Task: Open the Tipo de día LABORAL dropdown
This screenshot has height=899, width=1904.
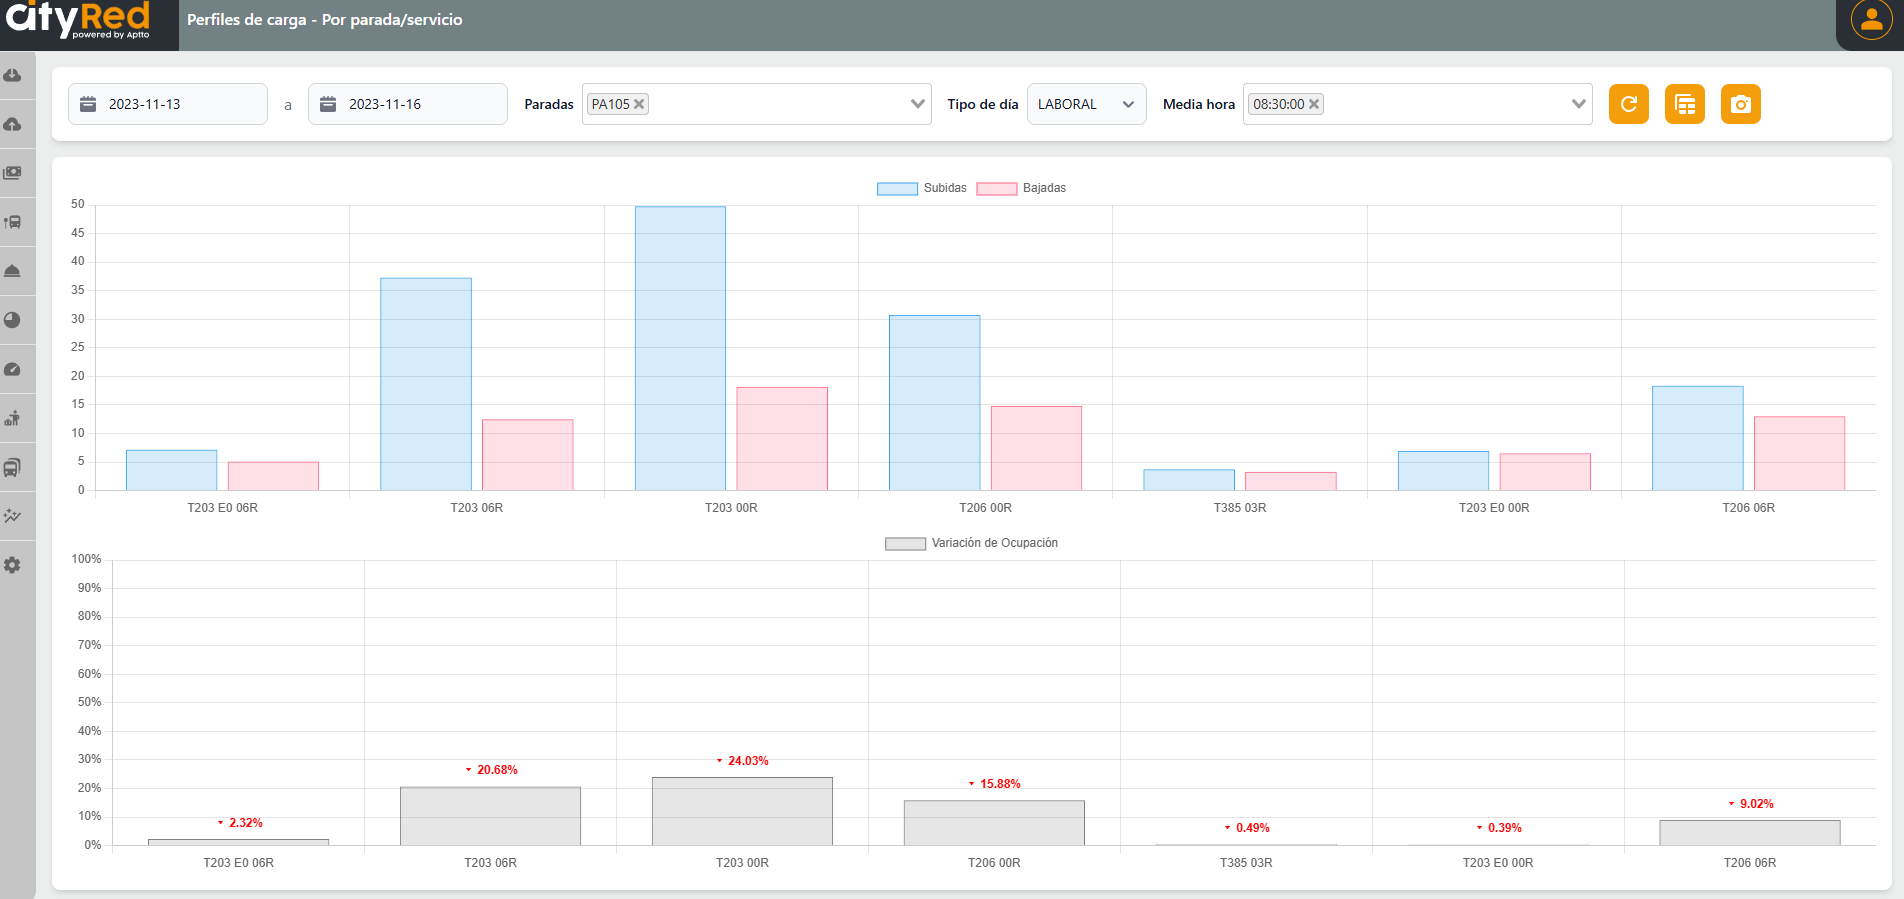Action: tap(1086, 104)
